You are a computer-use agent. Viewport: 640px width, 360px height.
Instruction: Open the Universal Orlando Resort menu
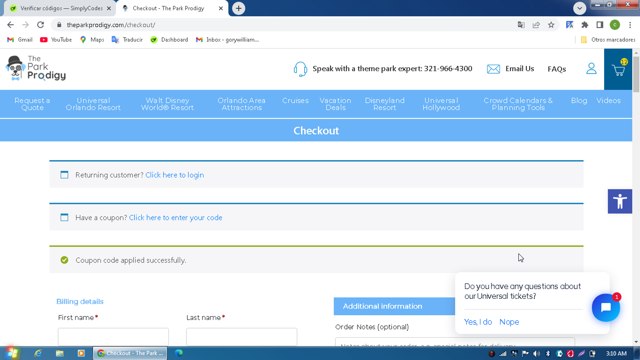coord(93,104)
